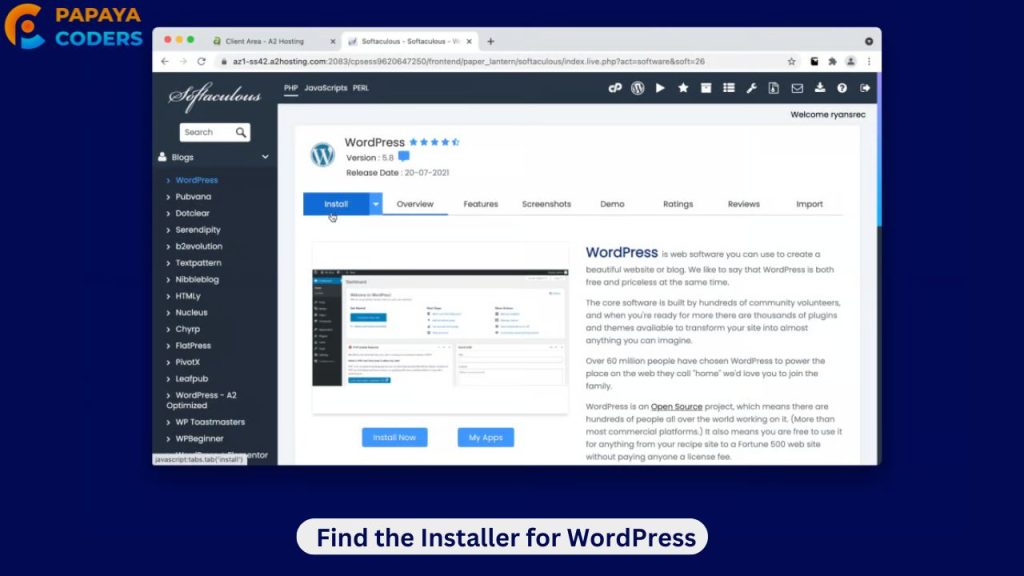1024x576 pixels.
Task: Open a new browser tab
Action: click(490, 41)
